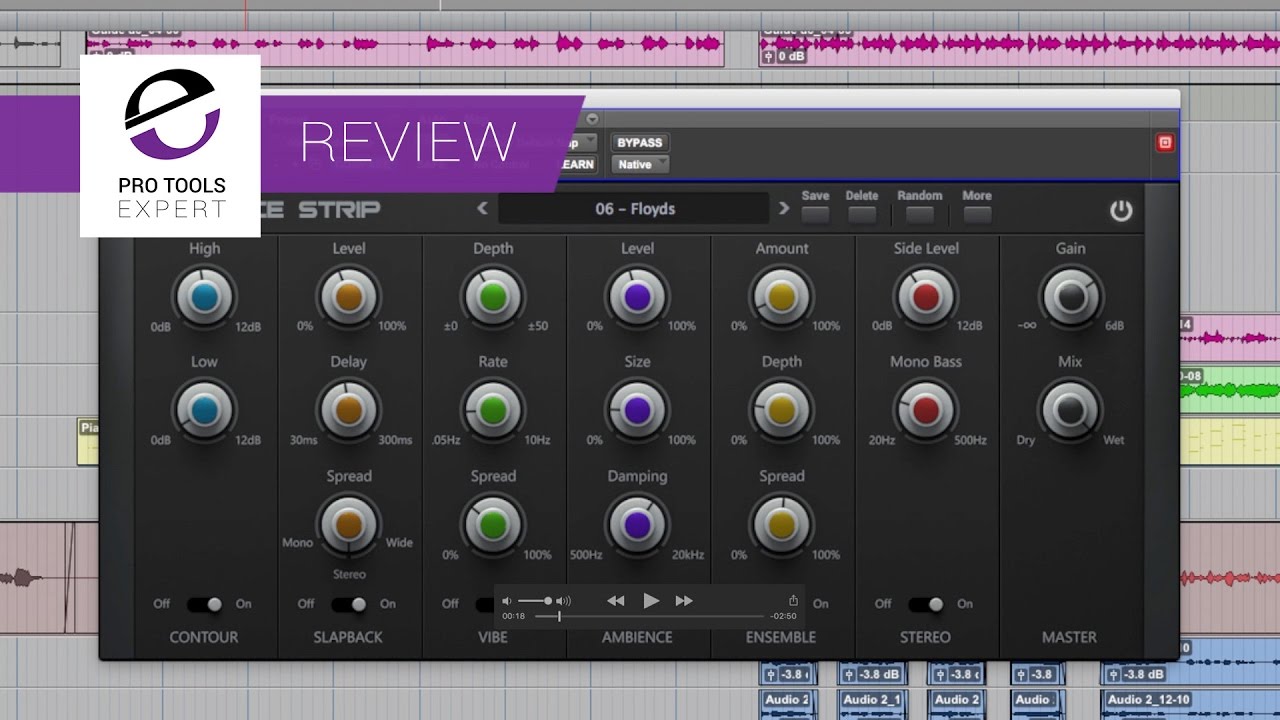Click the red target button in plugin header
Screen dimensions: 1280x720
click(1165, 143)
